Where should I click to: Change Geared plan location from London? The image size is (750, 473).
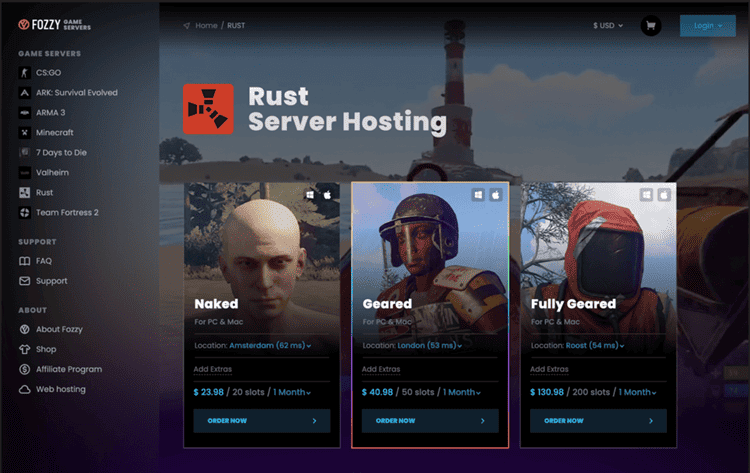430,345
